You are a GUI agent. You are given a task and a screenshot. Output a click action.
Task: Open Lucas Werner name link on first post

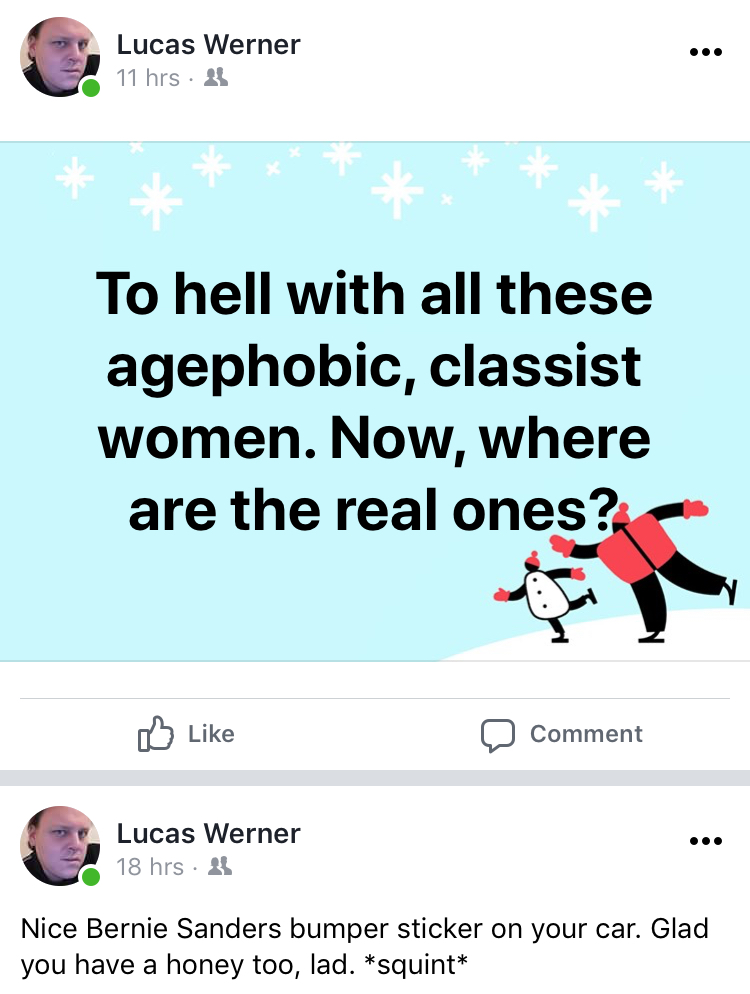click(209, 45)
